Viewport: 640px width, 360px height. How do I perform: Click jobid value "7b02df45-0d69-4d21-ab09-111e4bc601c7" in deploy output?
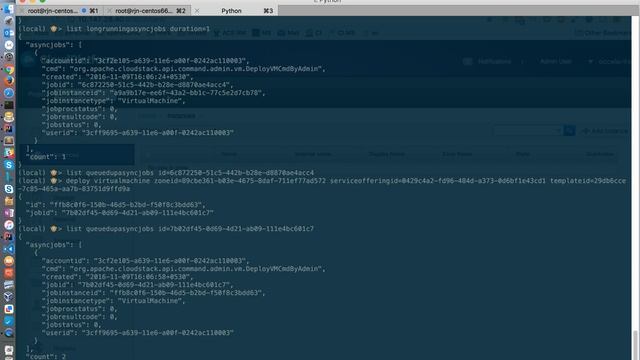tap(138, 213)
